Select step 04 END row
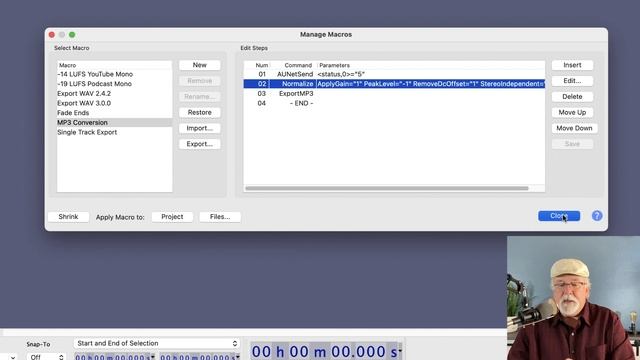The width and height of the screenshot is (640, 360). click(394, 103)
